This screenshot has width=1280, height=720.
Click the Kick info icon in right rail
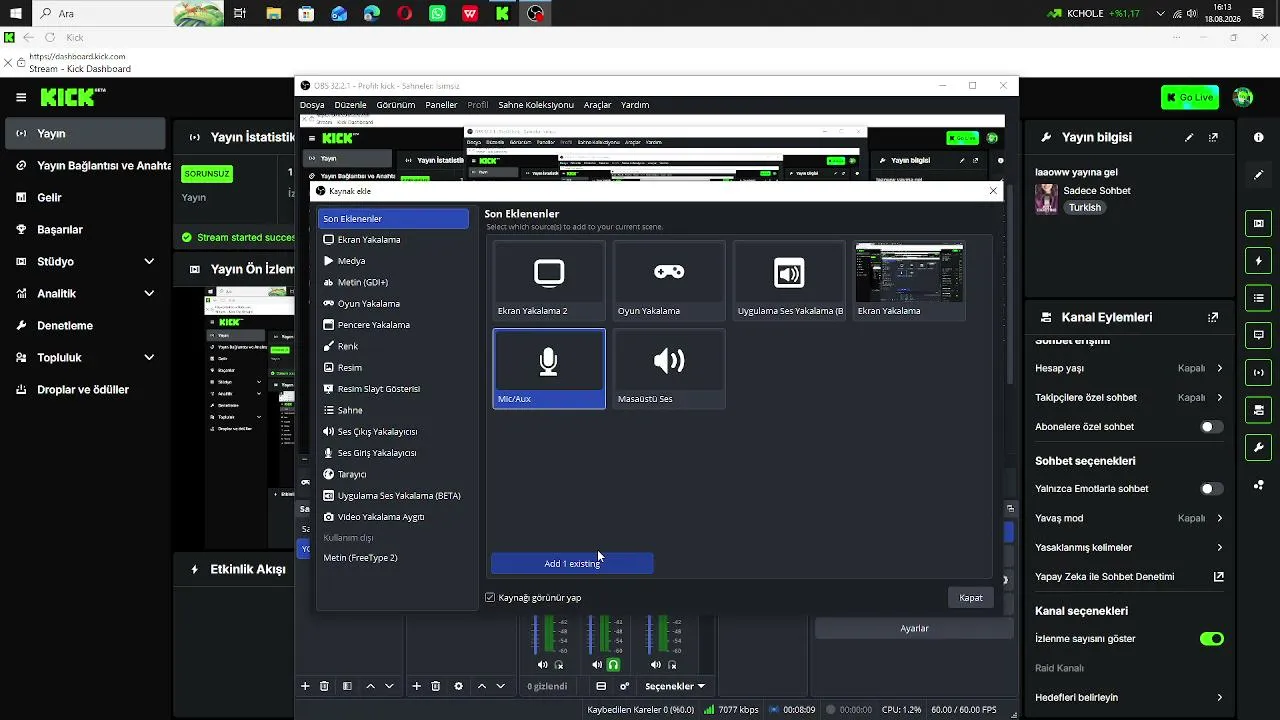[x=1259, y=137]
